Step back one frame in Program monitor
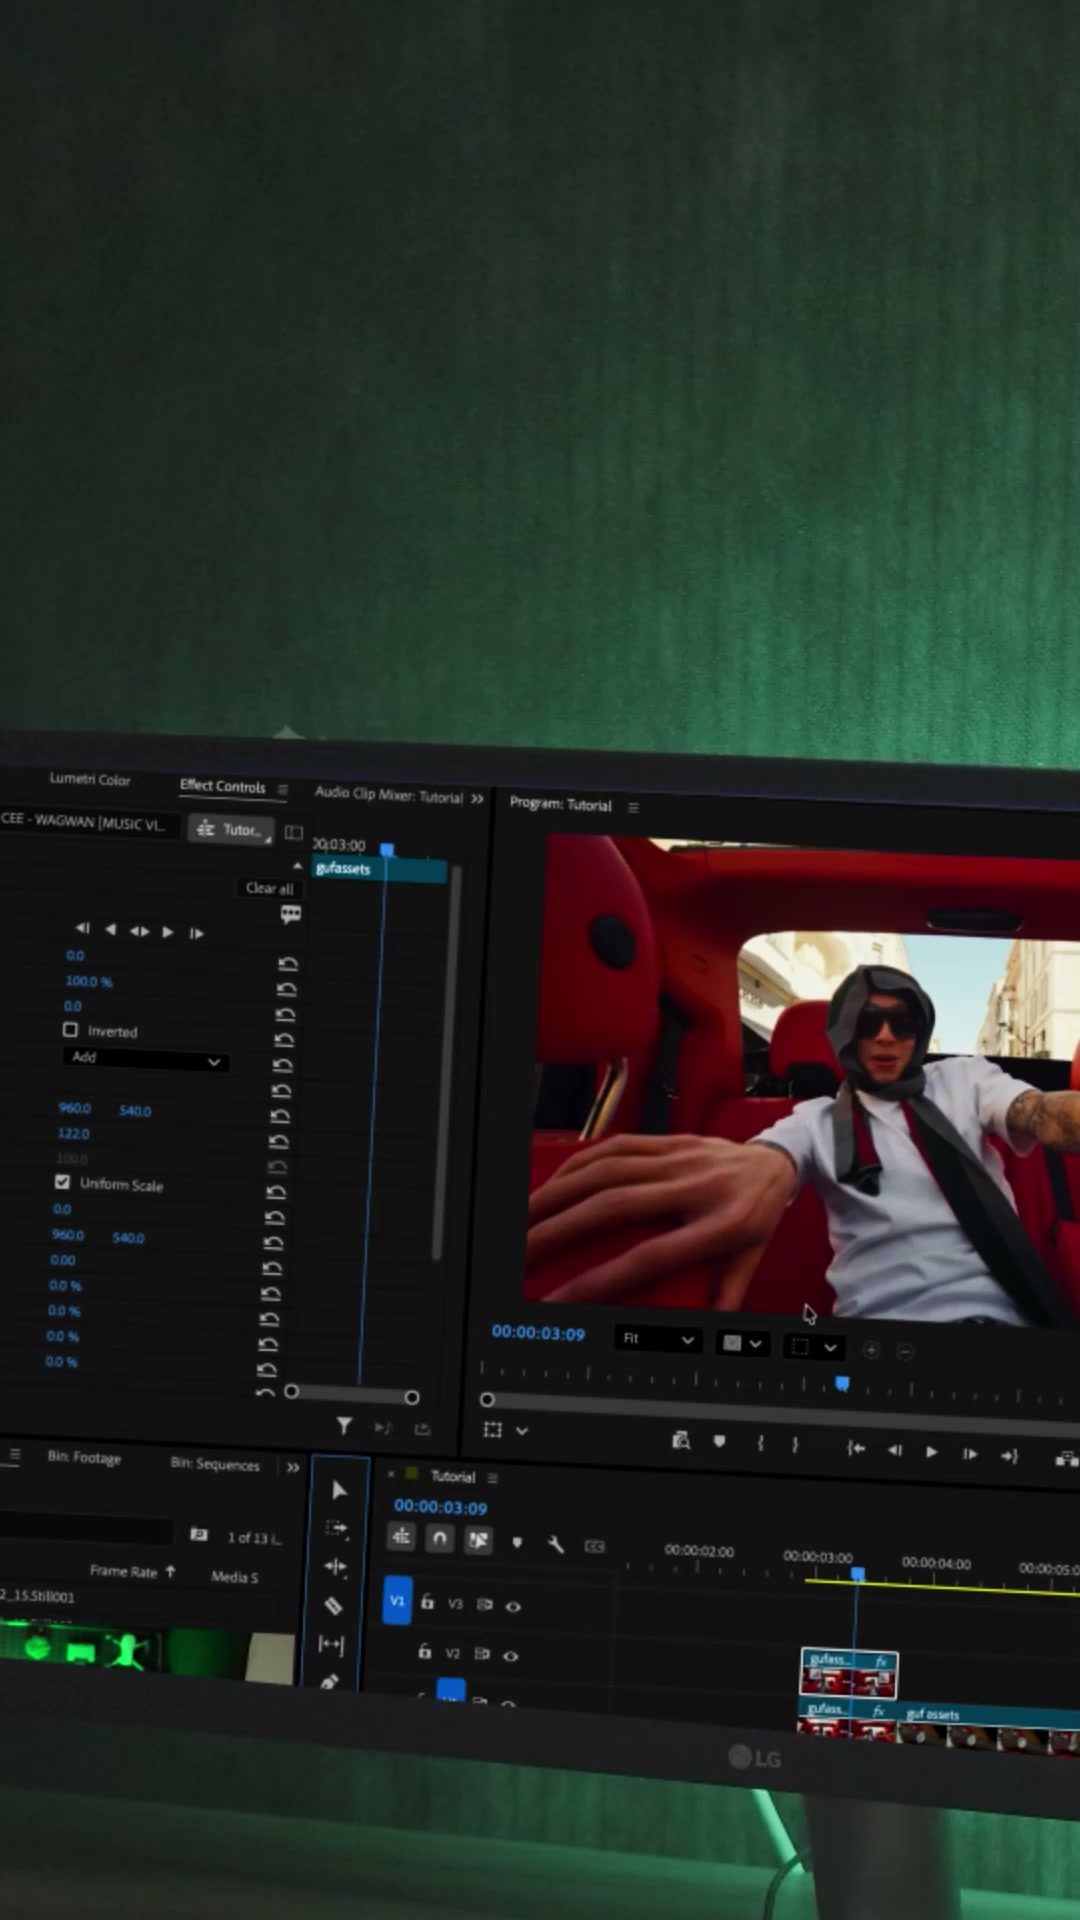Screen dimensions: 1080x1920 click(x=894, y=1449)
